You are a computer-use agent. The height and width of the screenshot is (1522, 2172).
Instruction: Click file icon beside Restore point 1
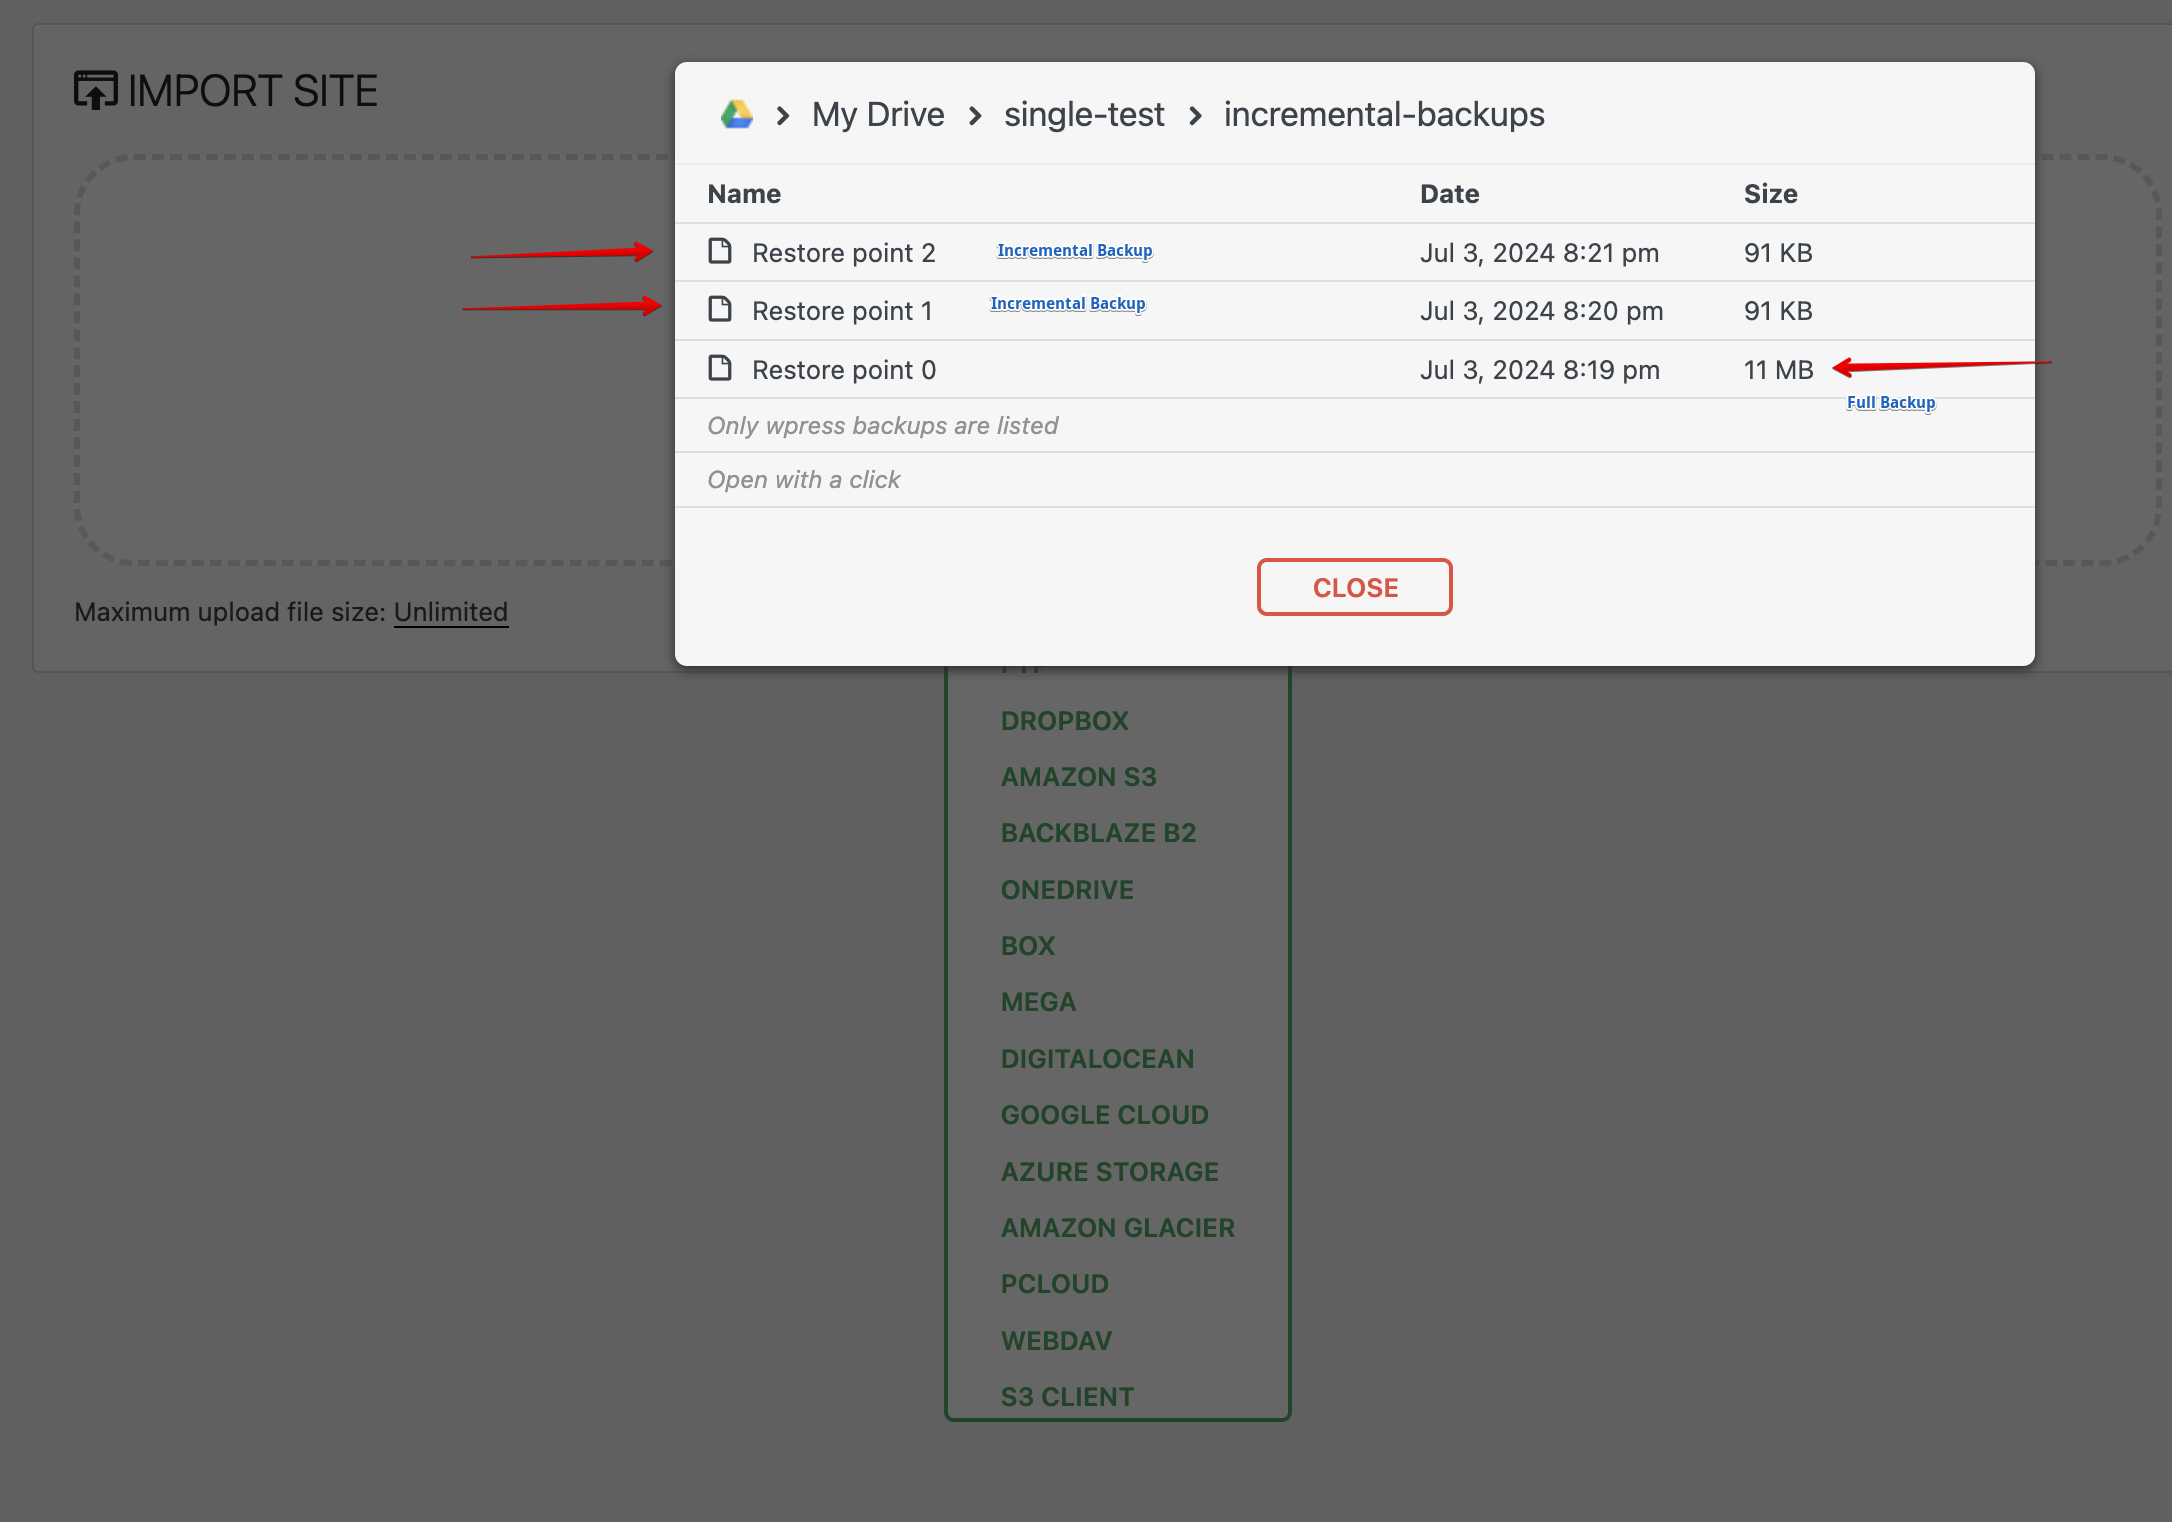[x=720, y=310]
